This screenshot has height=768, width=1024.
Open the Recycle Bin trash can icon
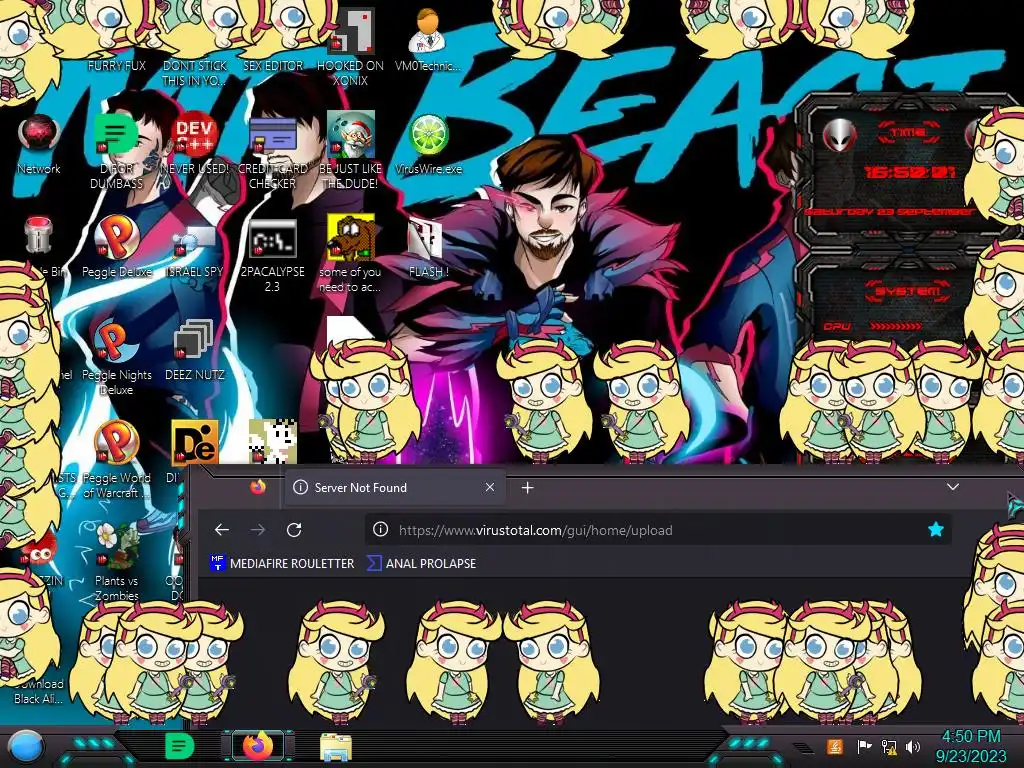point(38,235)
